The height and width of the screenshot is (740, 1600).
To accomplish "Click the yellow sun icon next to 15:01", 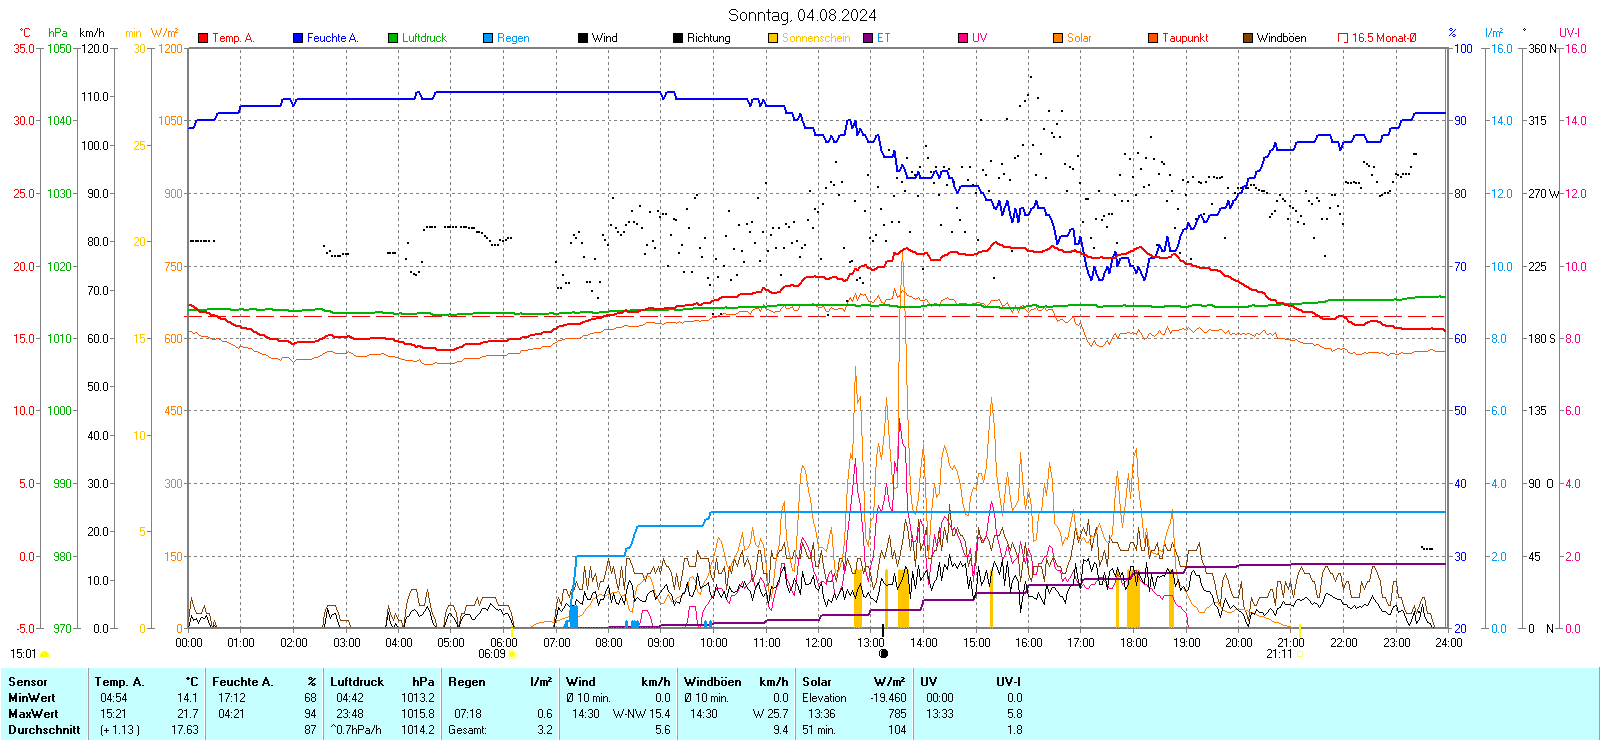I will pos(44,654).
